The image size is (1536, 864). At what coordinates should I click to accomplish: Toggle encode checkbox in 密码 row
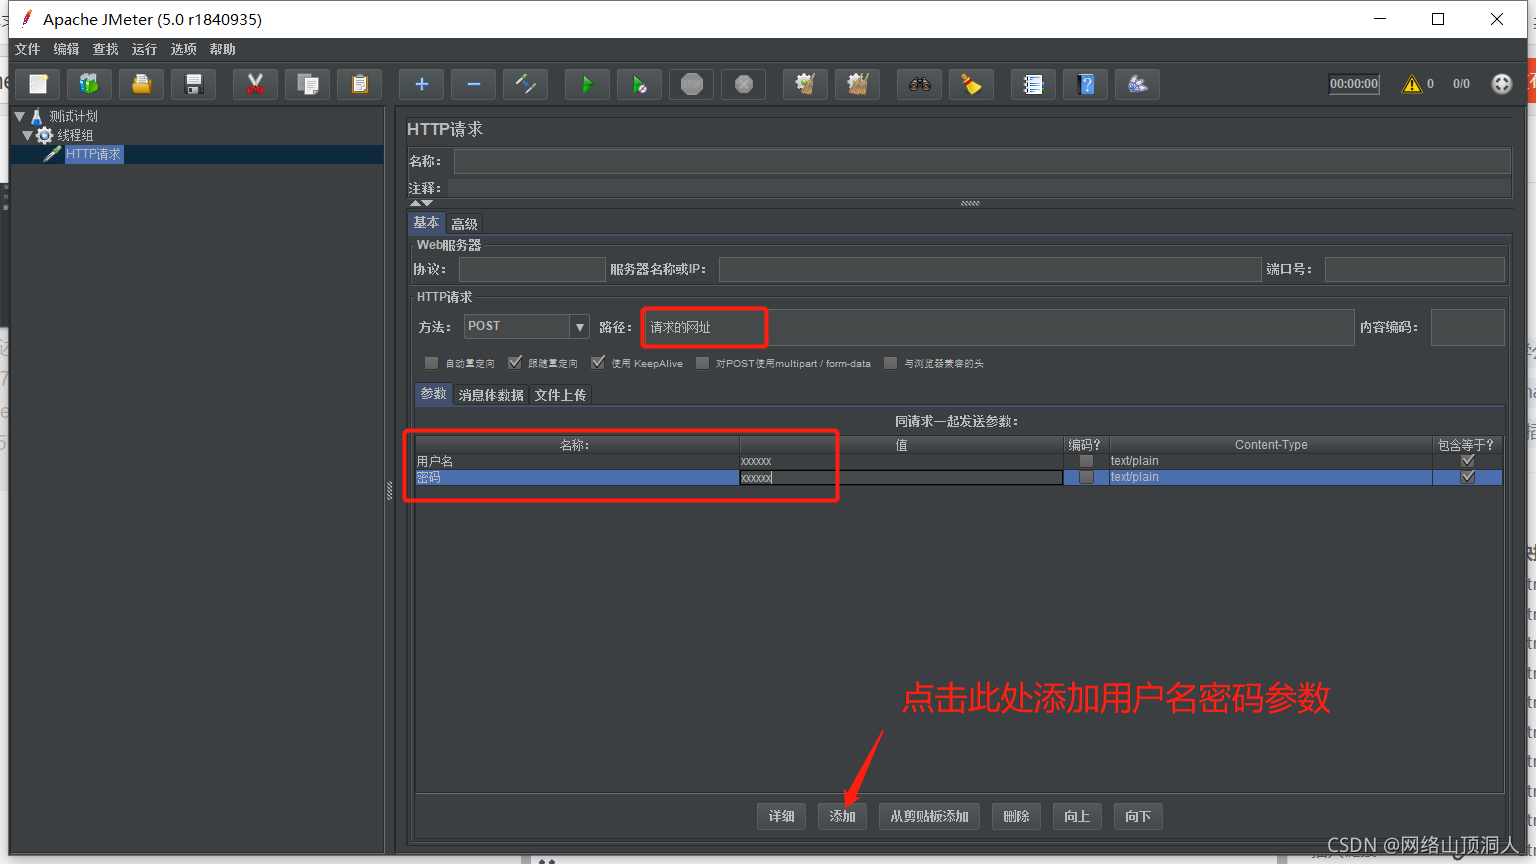click(1086, 477)
